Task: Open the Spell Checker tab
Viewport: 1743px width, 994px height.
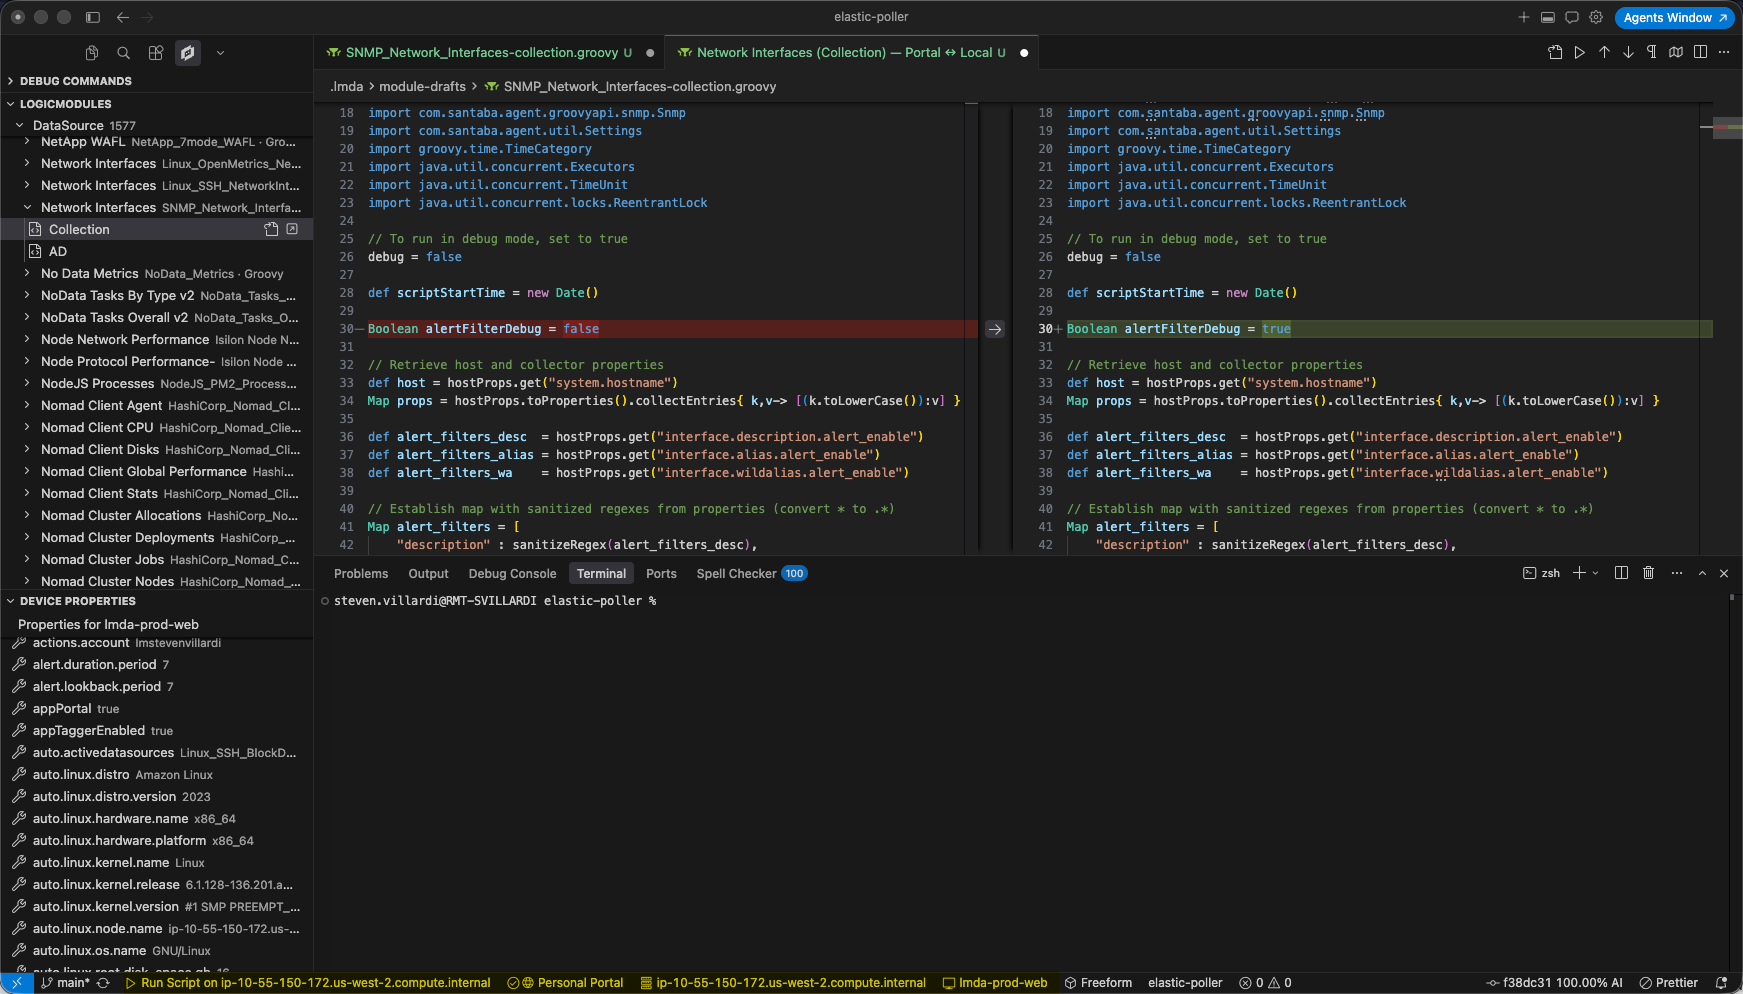Action: point(752,574)
